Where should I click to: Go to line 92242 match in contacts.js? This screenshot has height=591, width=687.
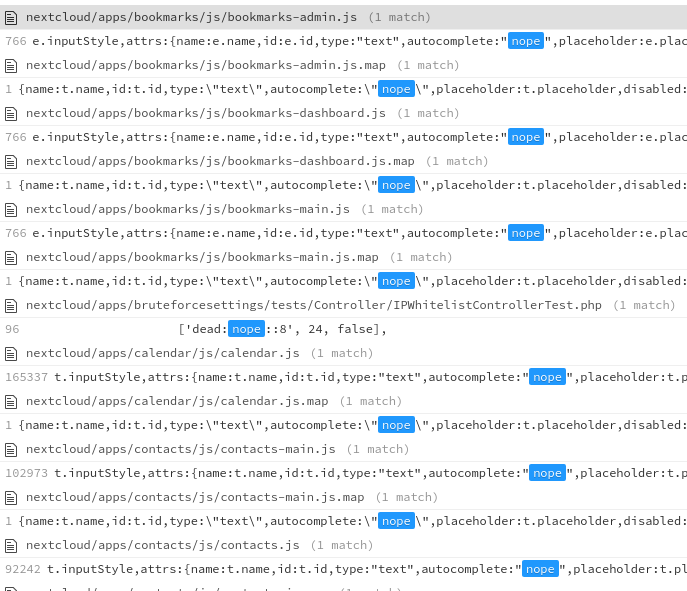point(344,569)
